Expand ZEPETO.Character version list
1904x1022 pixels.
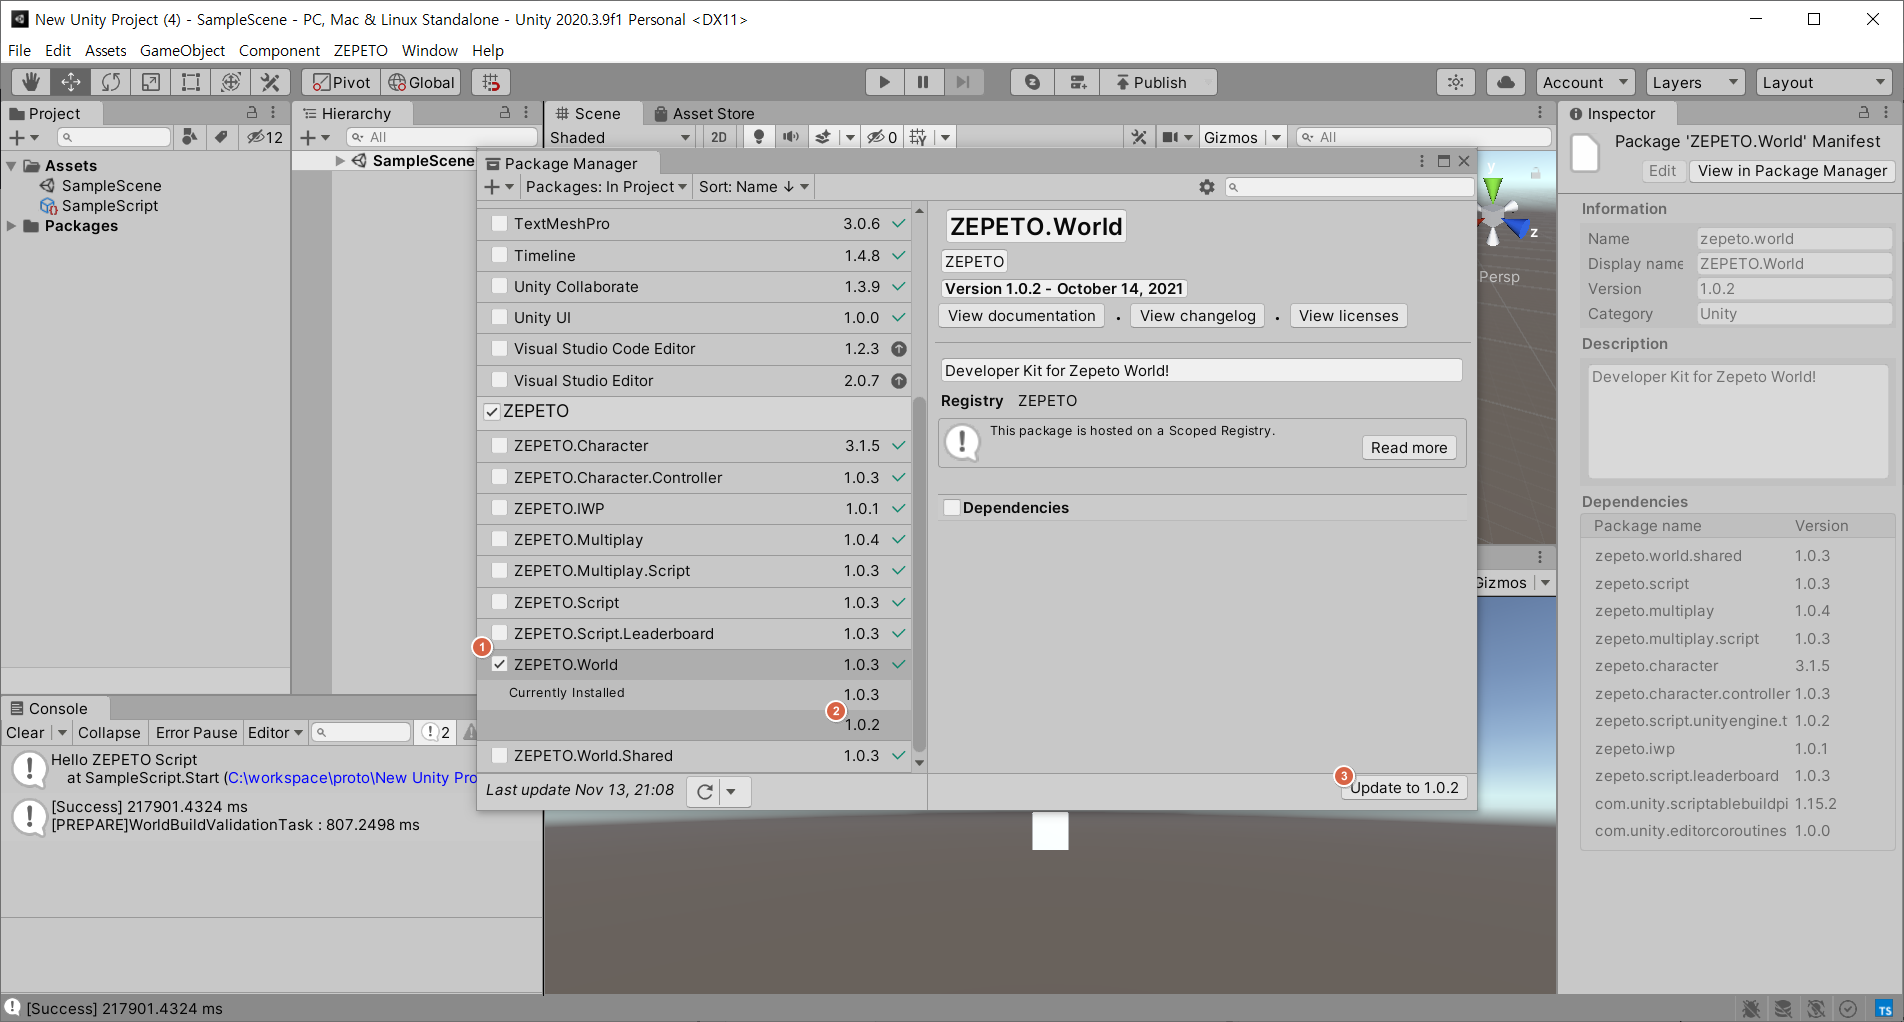pos(499,446)
